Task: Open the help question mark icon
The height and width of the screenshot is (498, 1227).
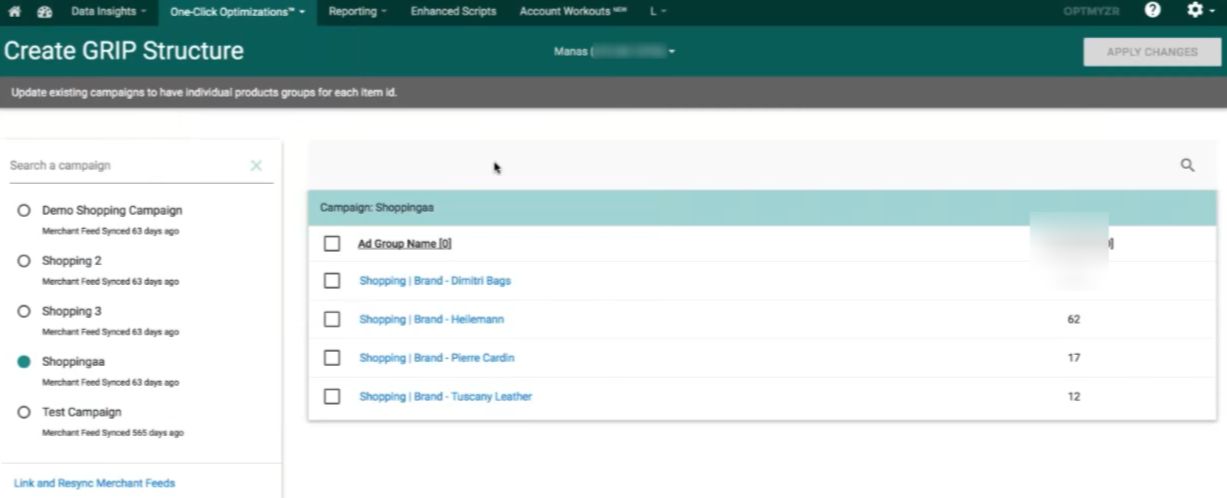Action: click(x=1153, y=10)
